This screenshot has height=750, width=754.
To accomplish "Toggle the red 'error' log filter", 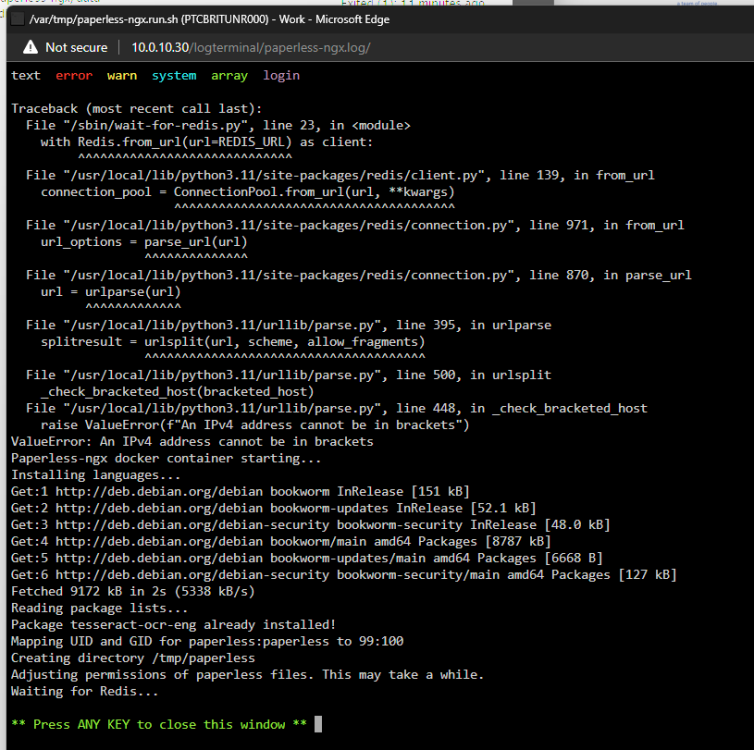I will pyautogui.click(x=74, y=75).
